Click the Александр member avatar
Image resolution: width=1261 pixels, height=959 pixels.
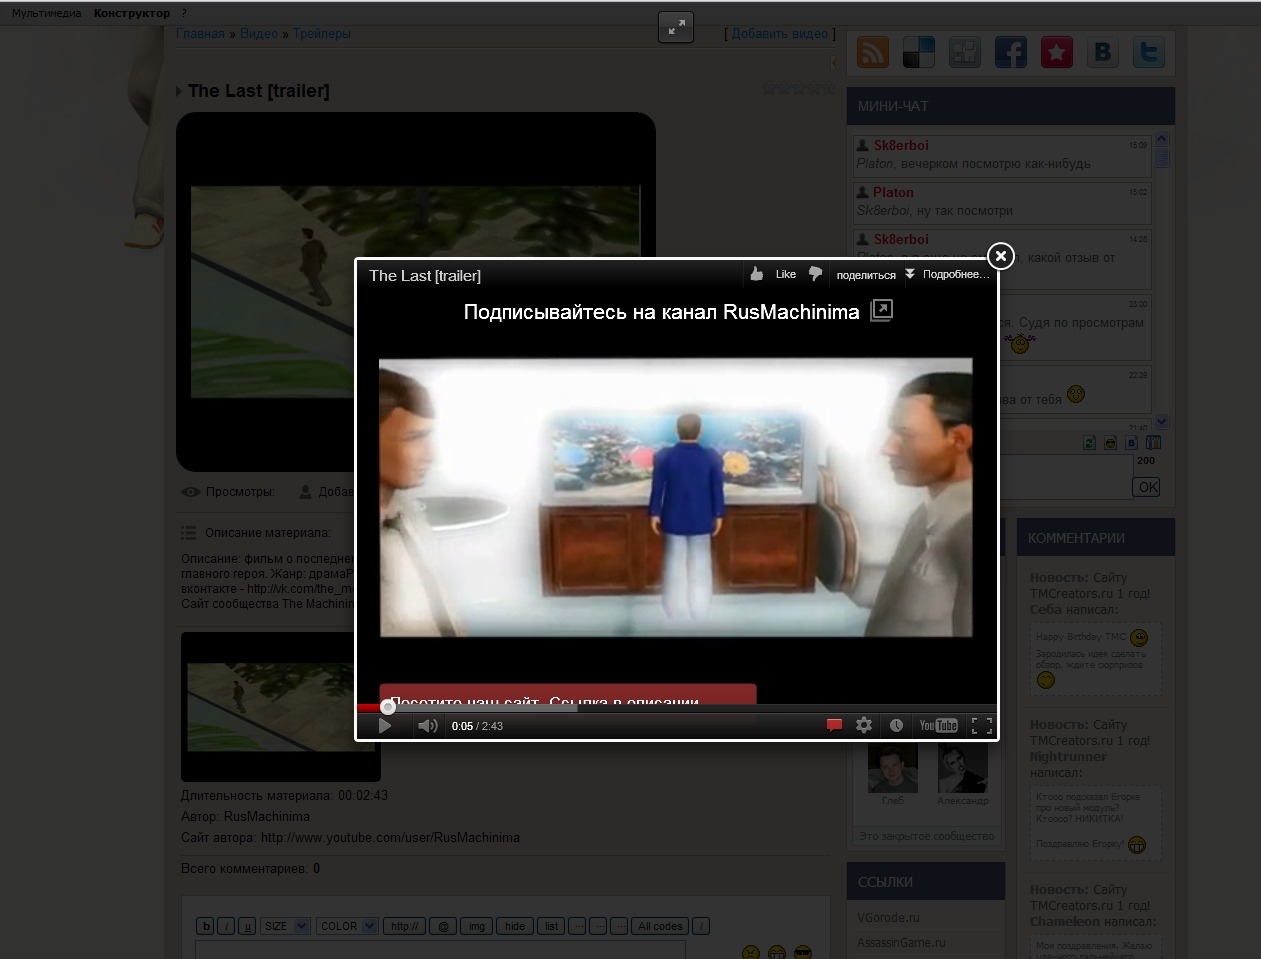963,768
